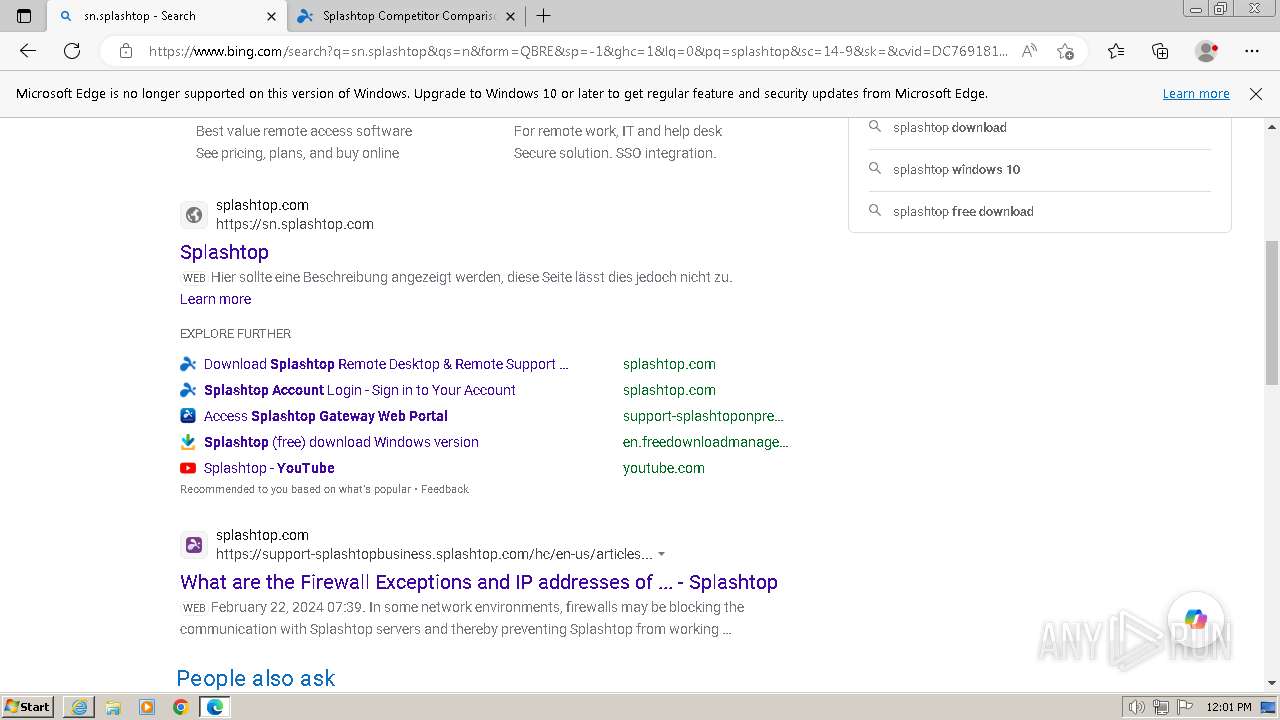Open File Explorer from the taskbar
1280x720 pixels.
click(x=113, y=707)
